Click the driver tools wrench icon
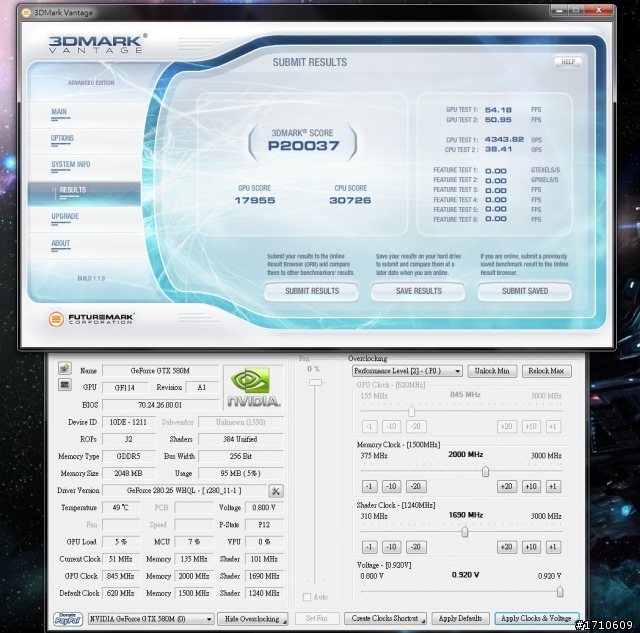The width and height of the screenshot is (640, 633). [276, 491]
